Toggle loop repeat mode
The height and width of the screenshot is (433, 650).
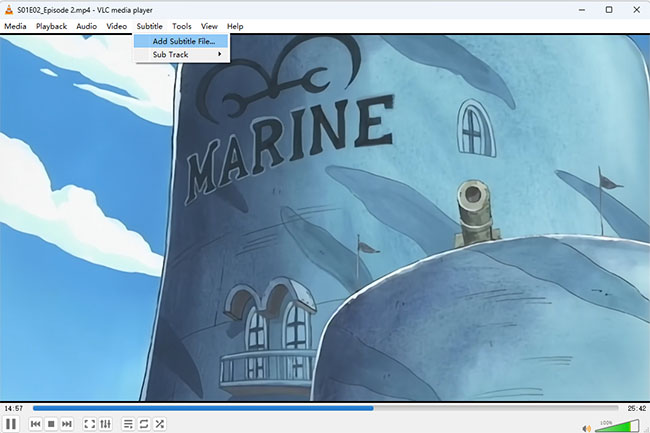pyautogui.click(x=144, y=424)
